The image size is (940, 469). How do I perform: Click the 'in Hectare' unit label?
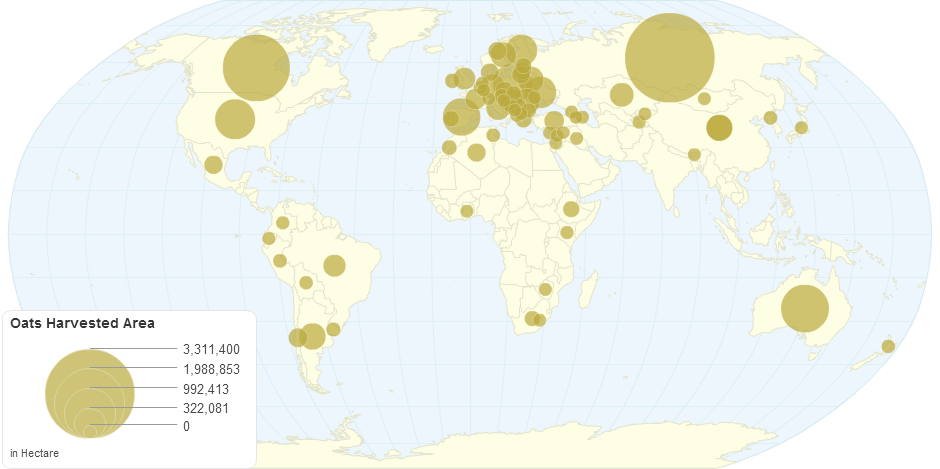click(x=34, y=454)
